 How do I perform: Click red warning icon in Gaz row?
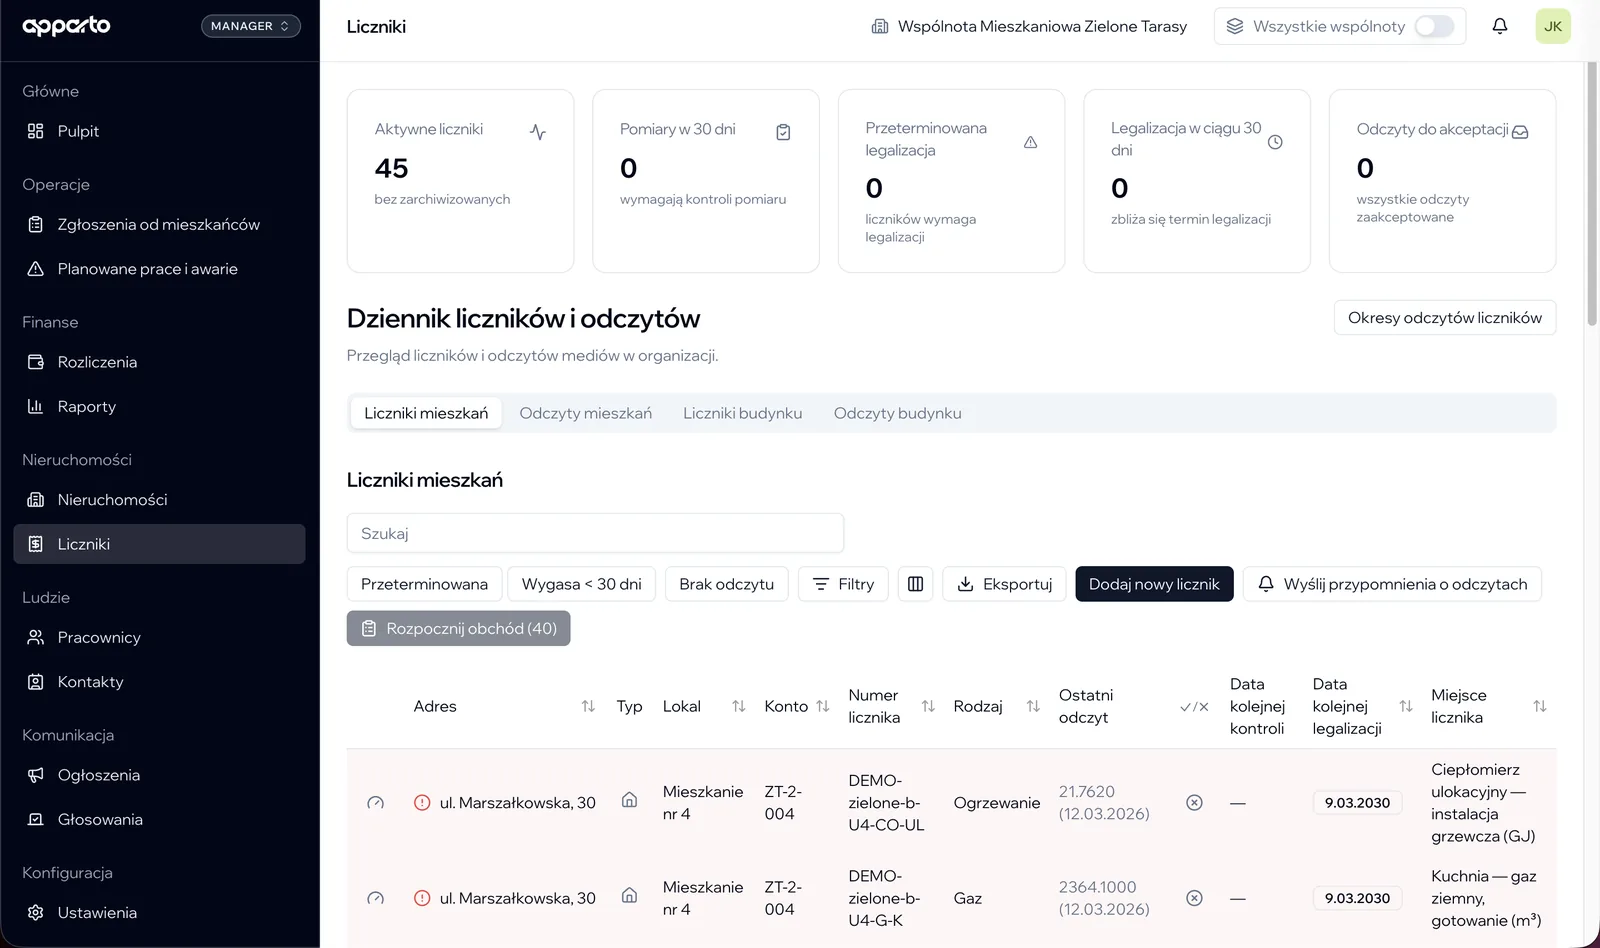point(422,898)
